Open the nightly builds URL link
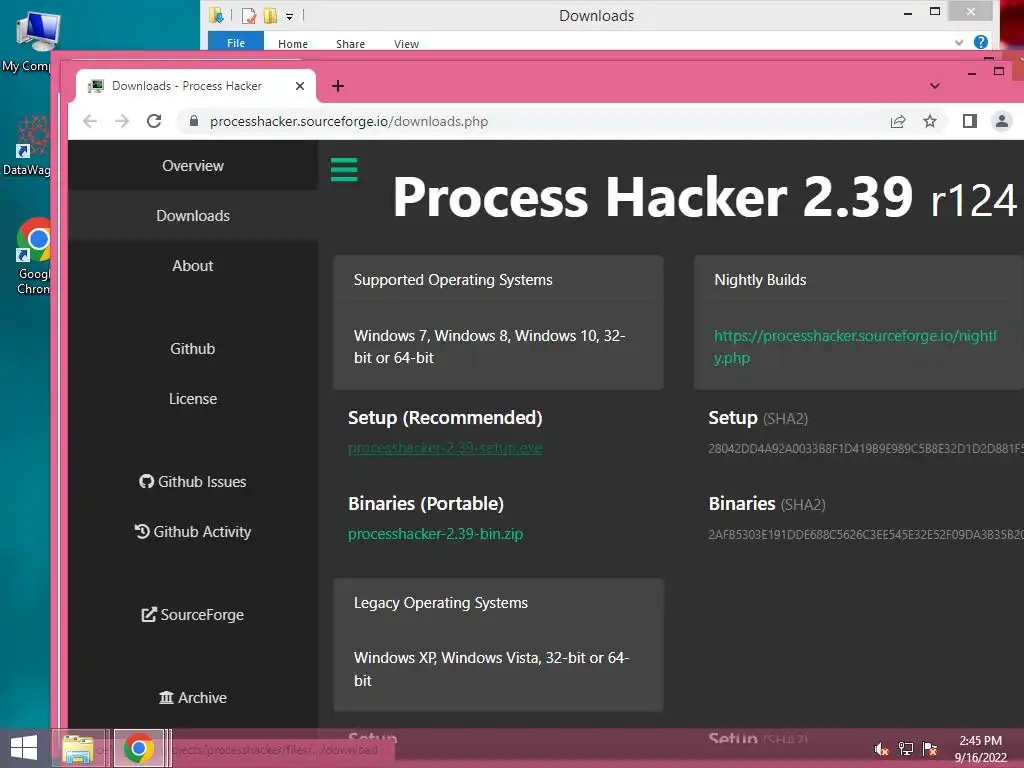1024x768 pixels. pyautogui.click(x=855, y=347)
